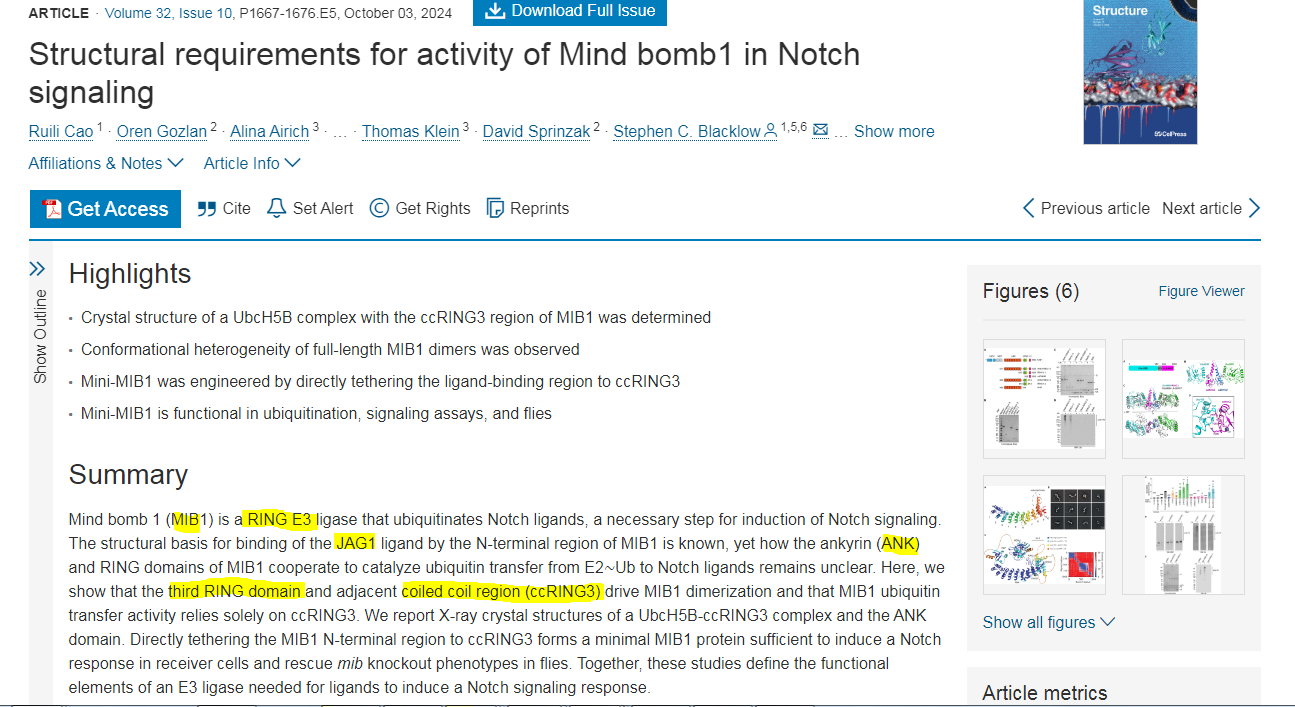1295x707 pixels.
Task: Click the Cite quotation mark icon
Action: point(207,208)
